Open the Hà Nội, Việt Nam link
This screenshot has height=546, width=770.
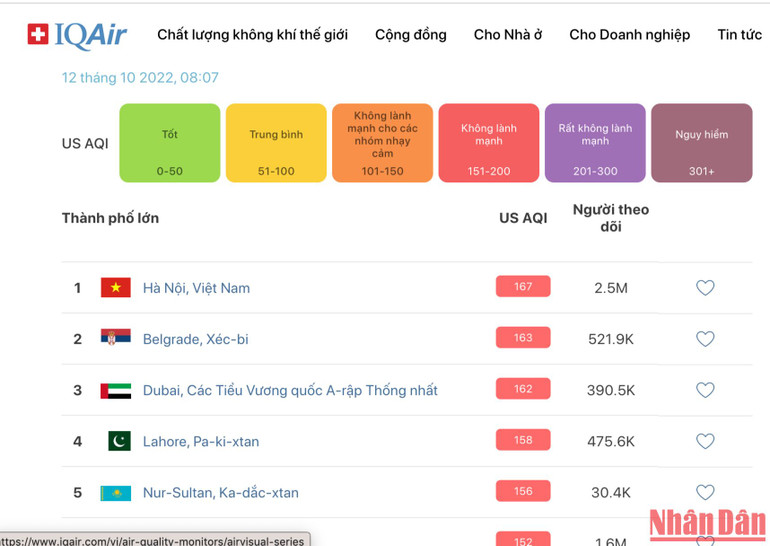(x=196, y=288)
